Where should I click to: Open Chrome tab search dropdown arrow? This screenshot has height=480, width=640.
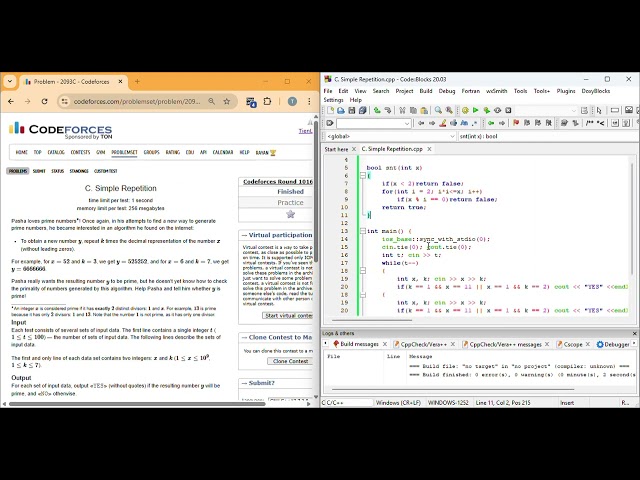[x=10, y=81]
